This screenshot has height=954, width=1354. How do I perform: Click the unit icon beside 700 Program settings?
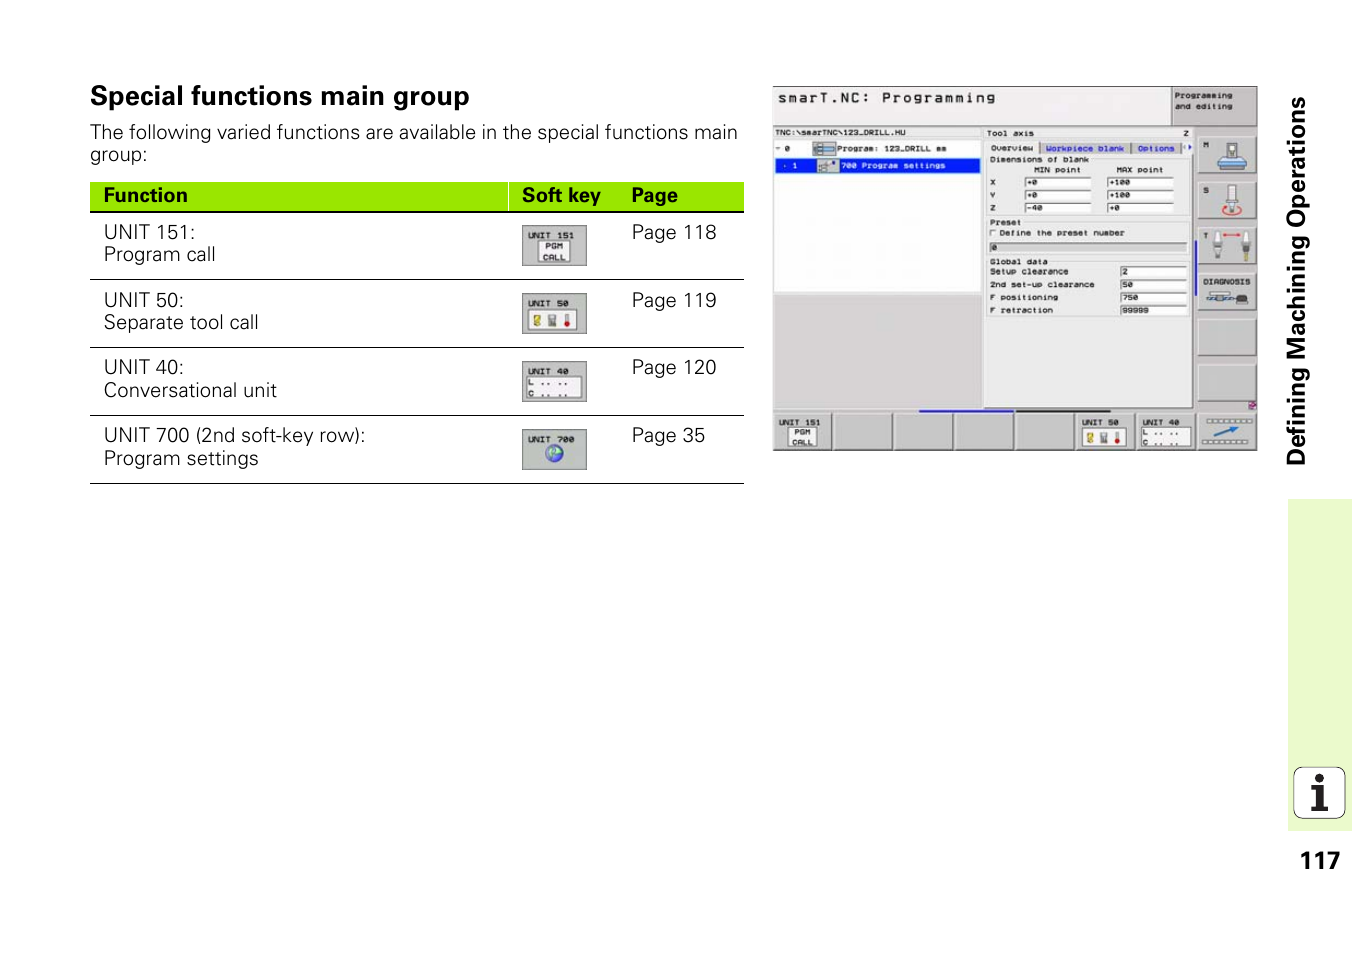[x=827, y=166]
